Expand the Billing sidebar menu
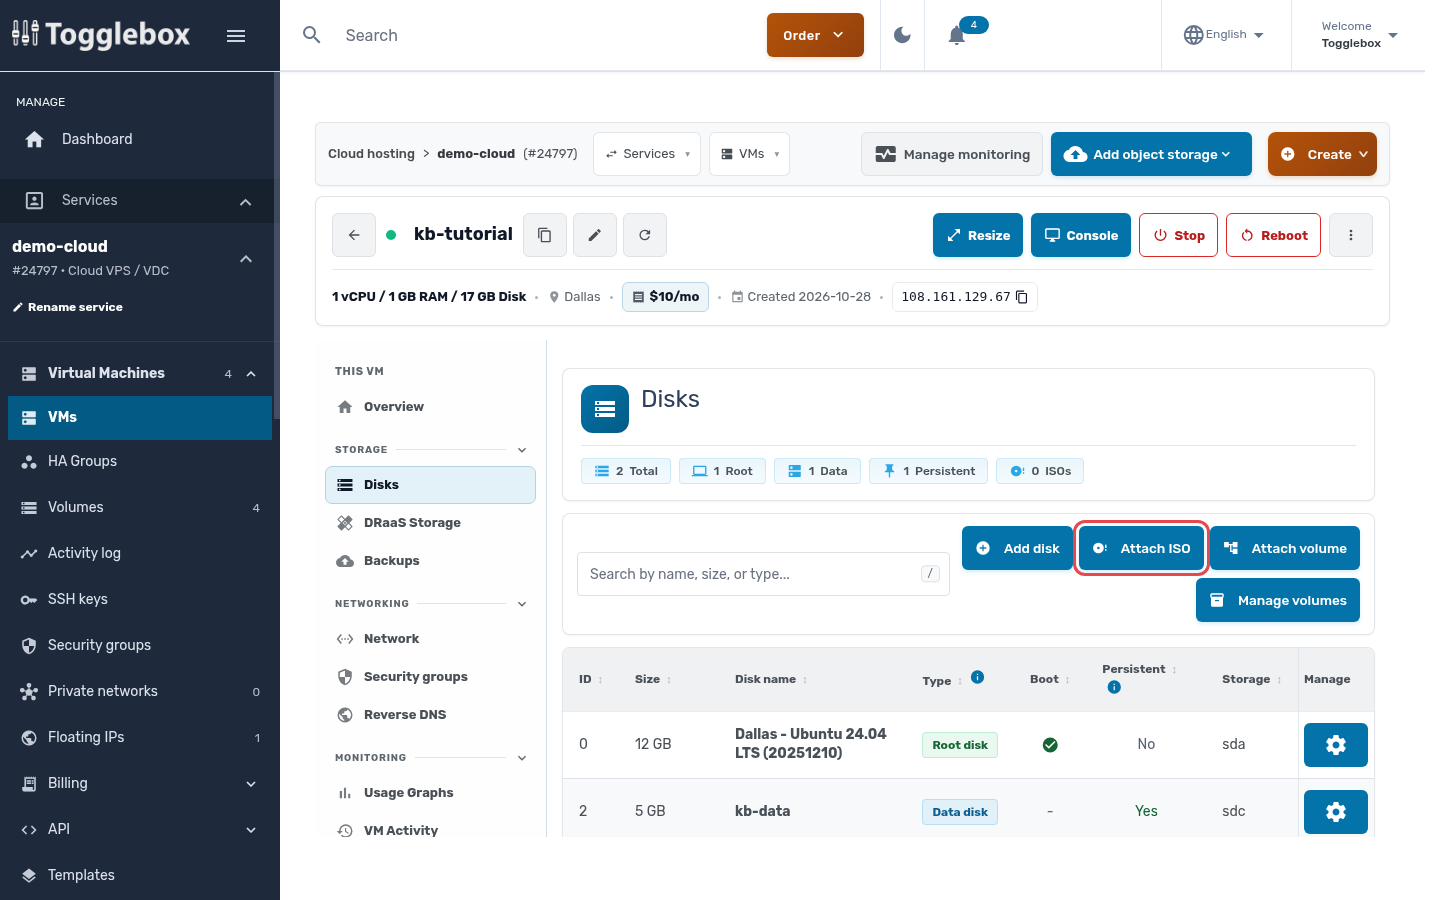Image resolution: width=1440 pixels, height=900 pixels. point(140,783)
